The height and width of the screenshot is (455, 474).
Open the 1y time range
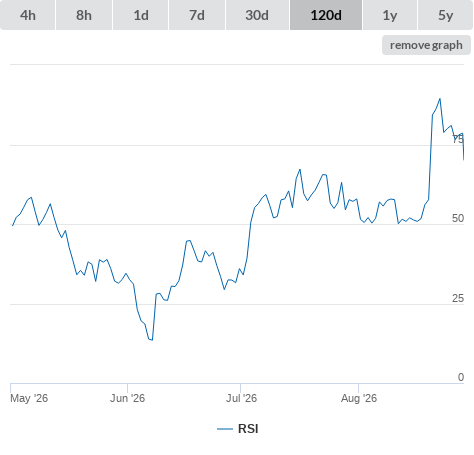390,15
